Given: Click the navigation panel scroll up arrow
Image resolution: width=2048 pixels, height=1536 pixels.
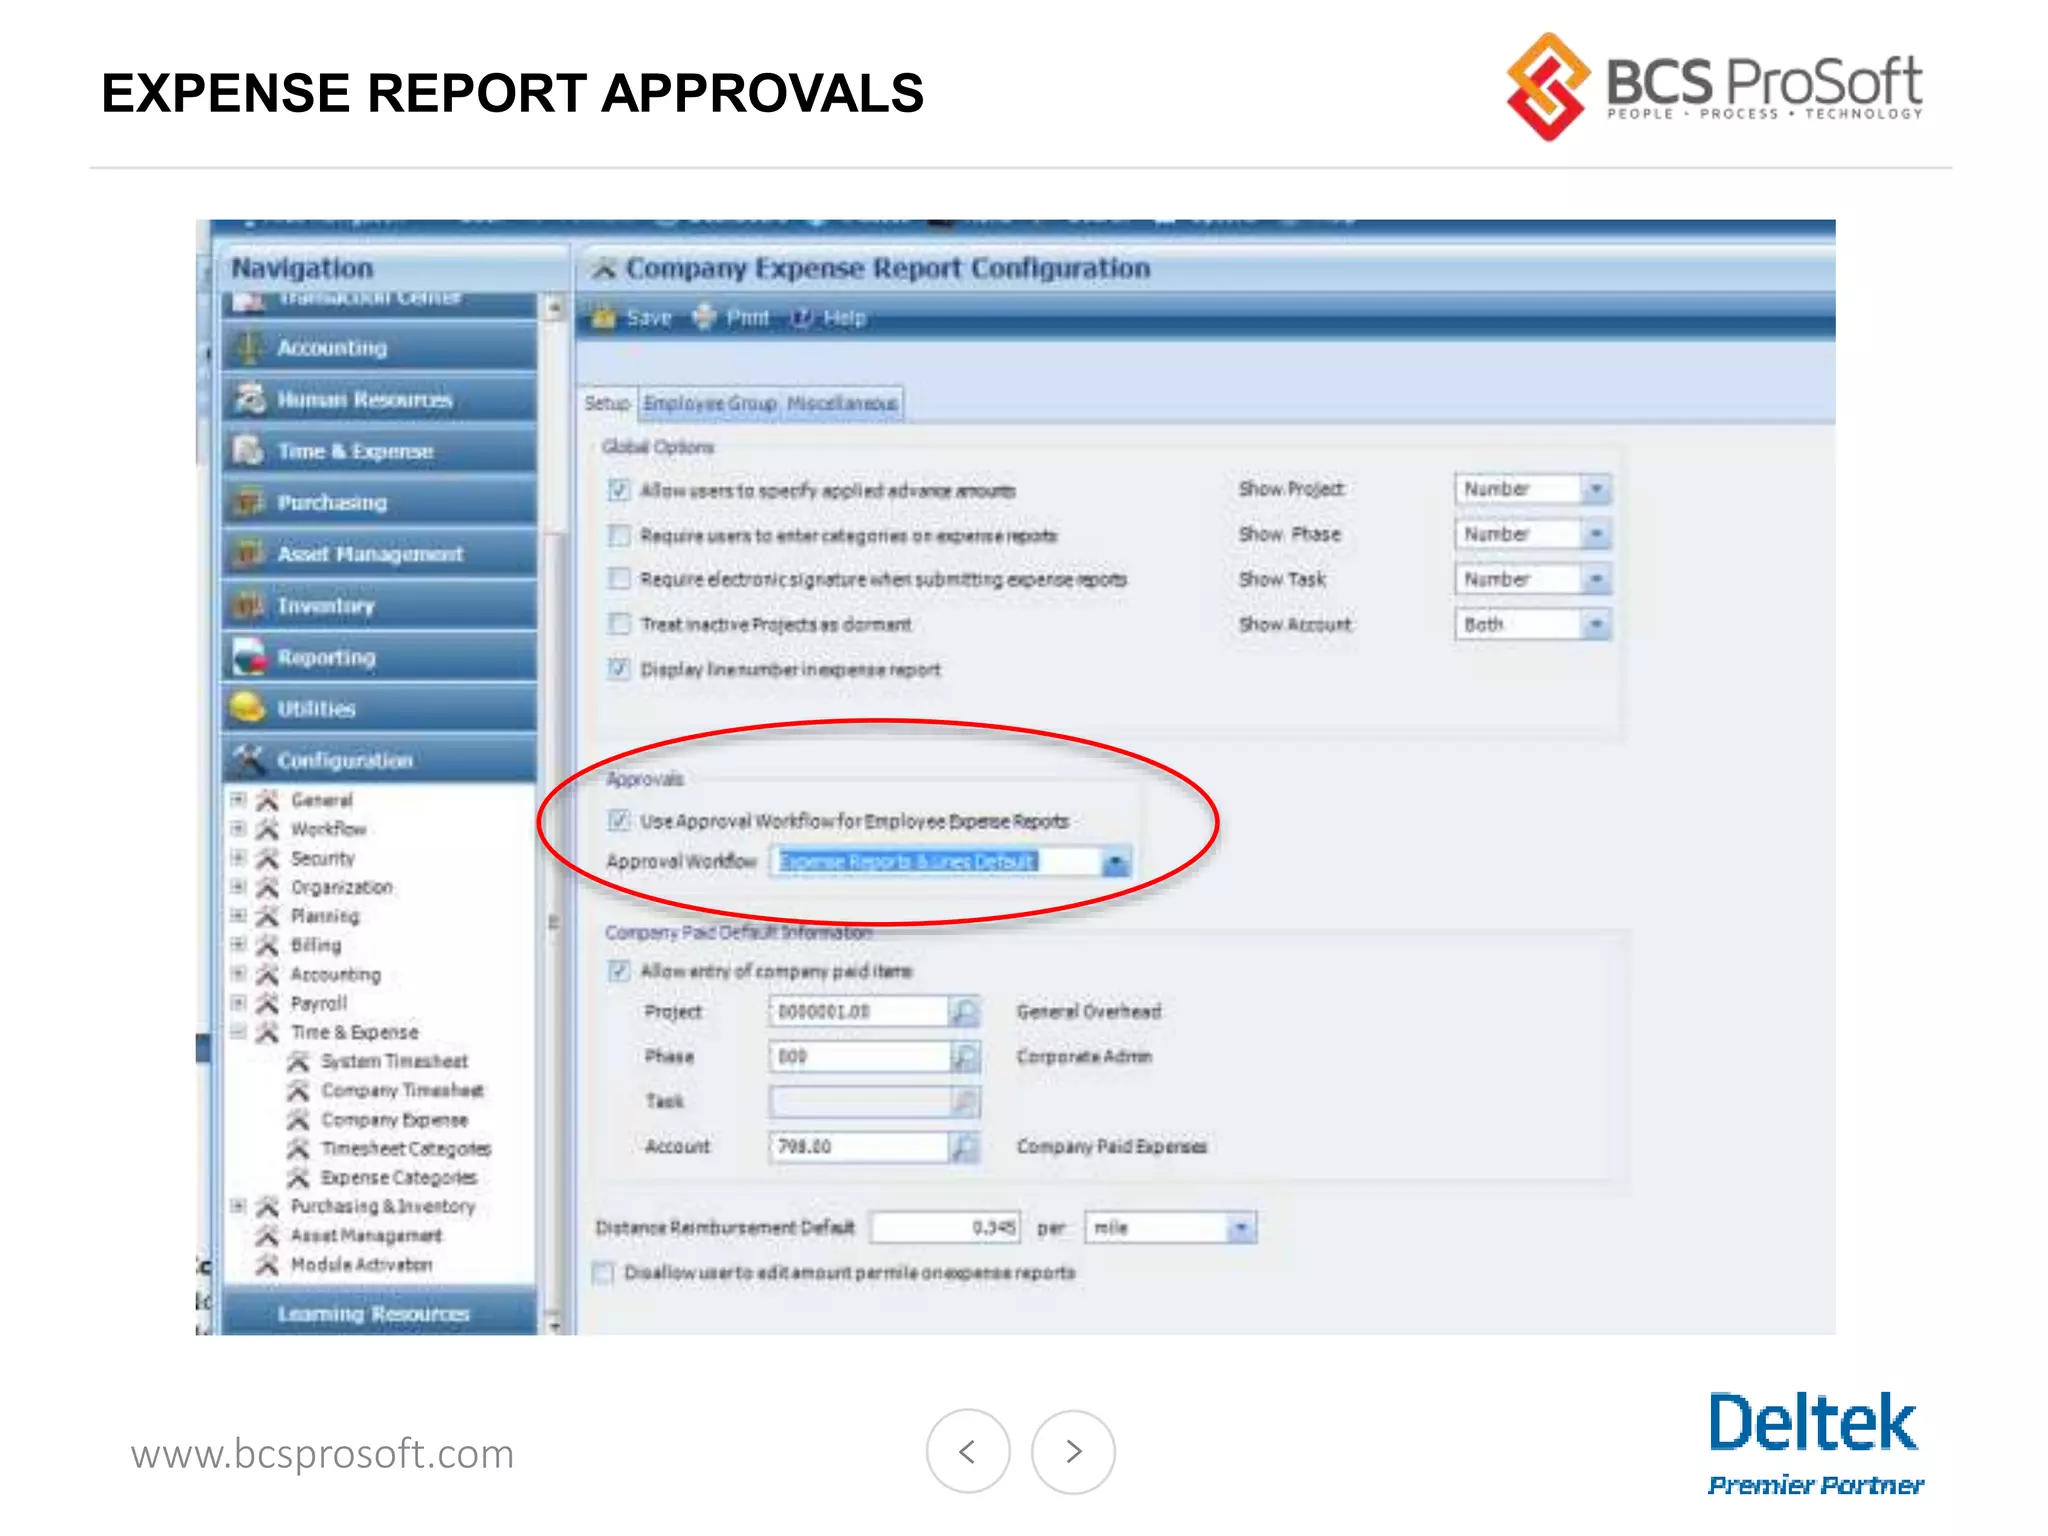Looking at the screenshot, I should (x=555, y=308).
